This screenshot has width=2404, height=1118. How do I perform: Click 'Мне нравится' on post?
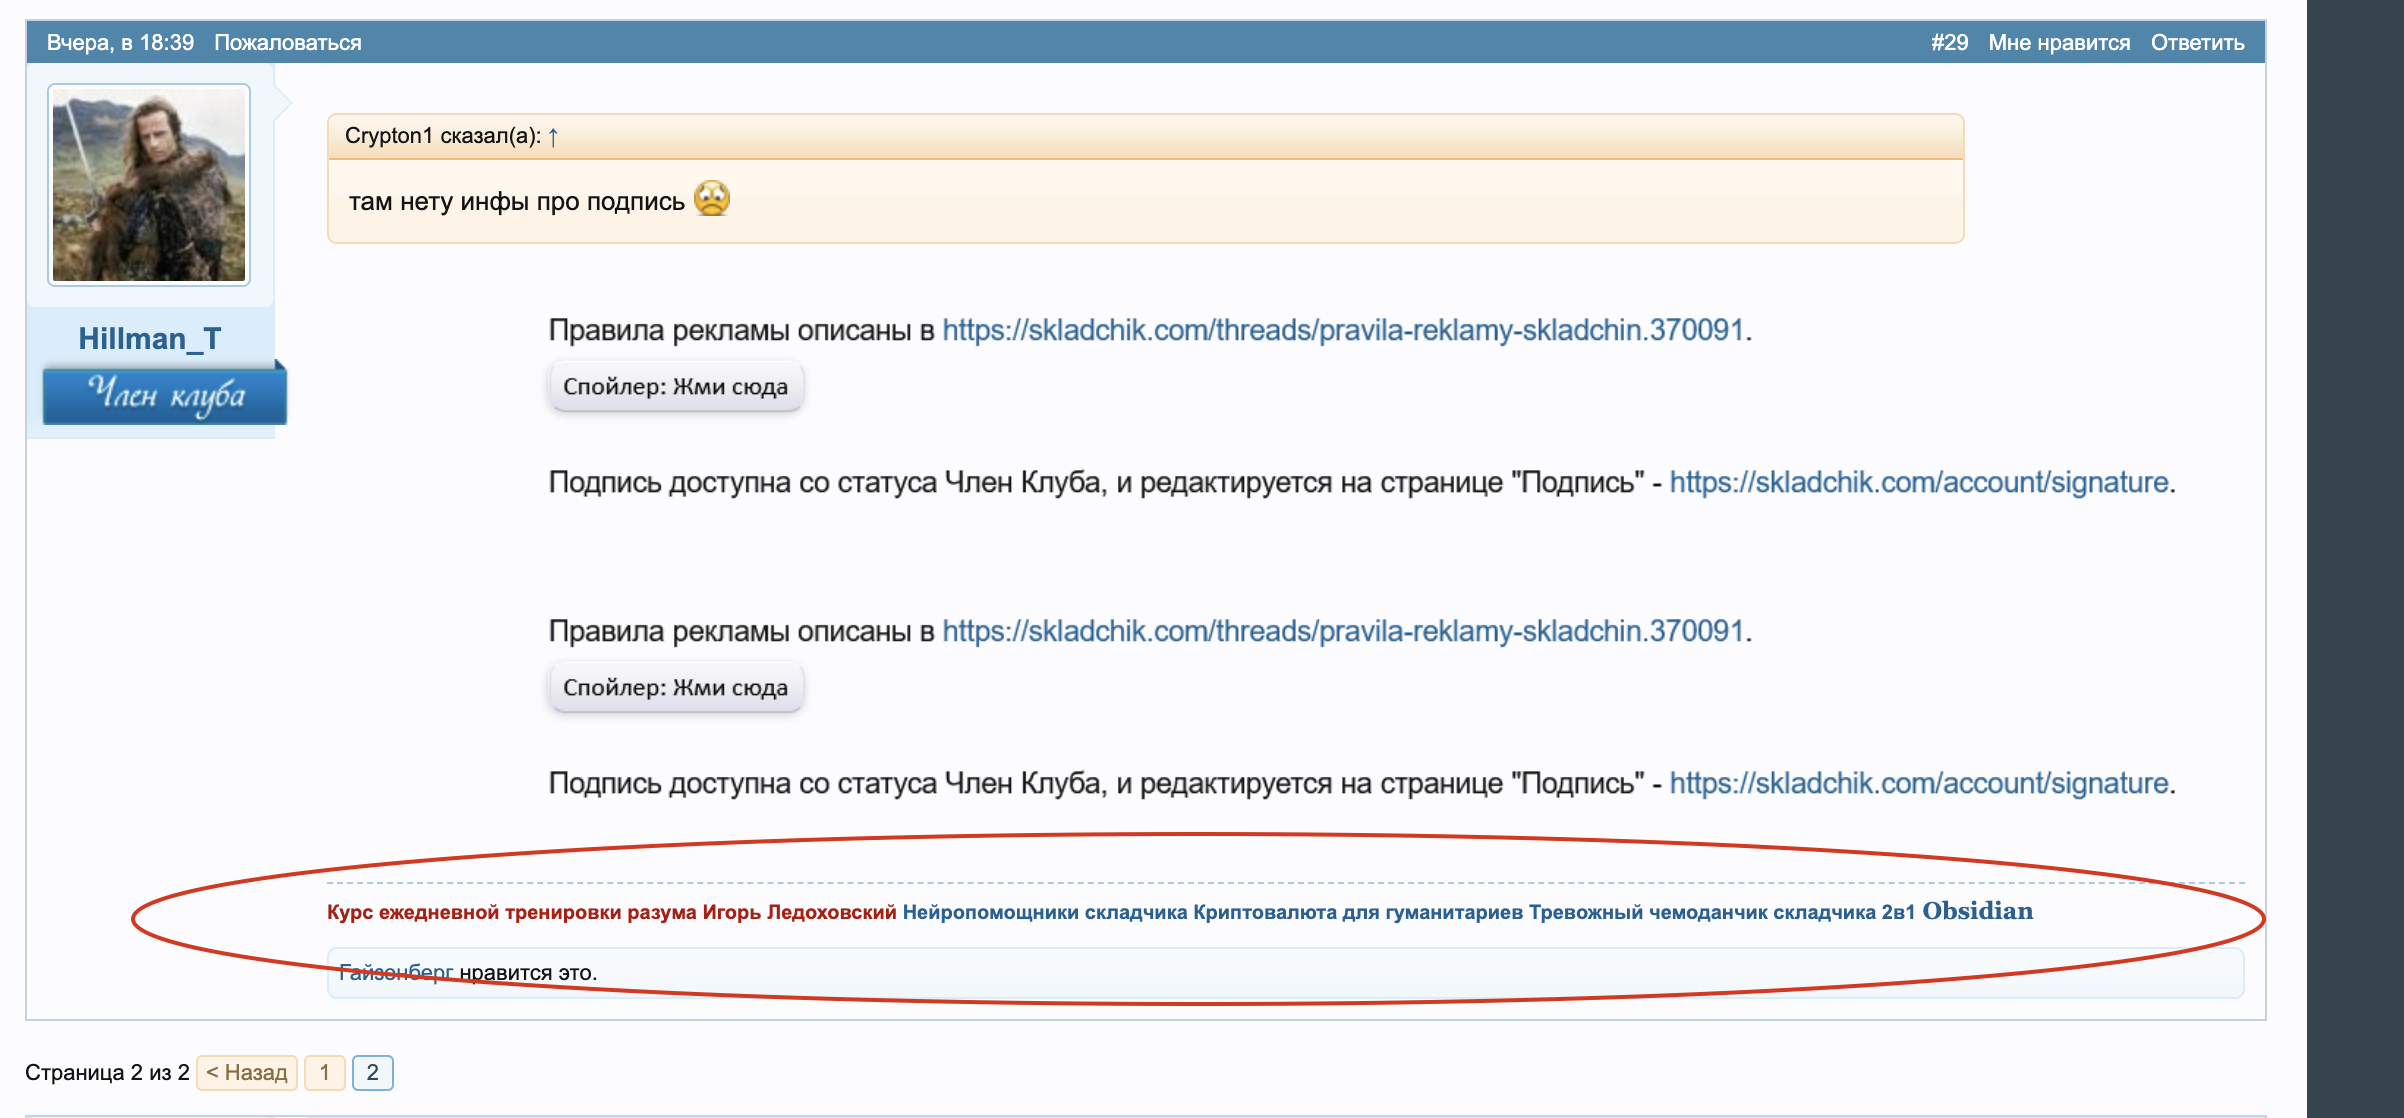click(x=2058, y=43)
